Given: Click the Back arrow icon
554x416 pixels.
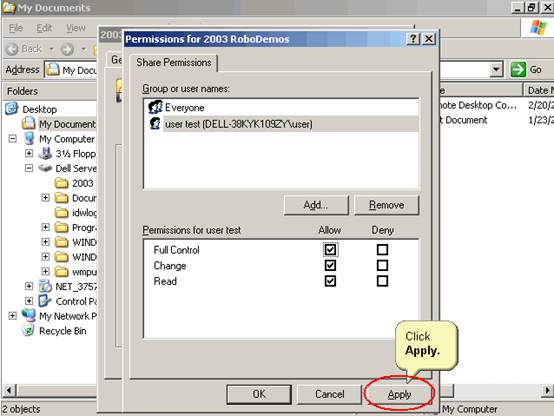Looking at the screenshot, I should click(x=12, y=49).
